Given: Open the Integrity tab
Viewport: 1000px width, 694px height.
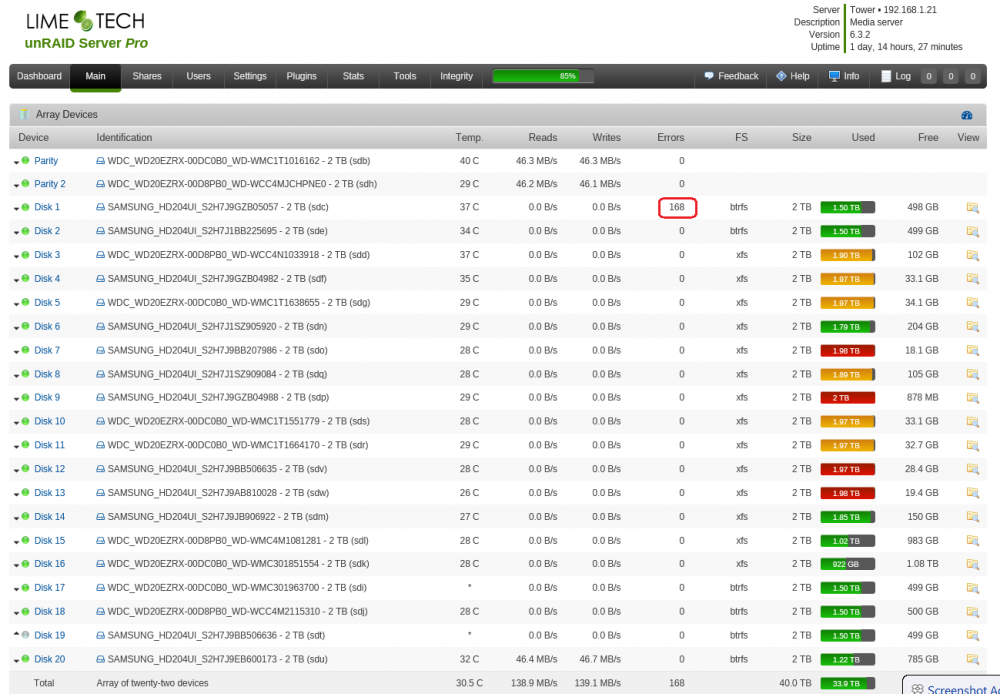Looking at the screenshot, I should pyautogui.click(x=457, y=76).
